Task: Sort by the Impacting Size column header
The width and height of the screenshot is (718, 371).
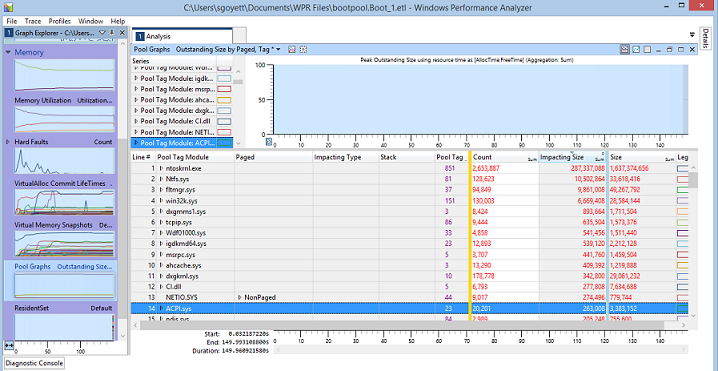Action: (572, 157)
